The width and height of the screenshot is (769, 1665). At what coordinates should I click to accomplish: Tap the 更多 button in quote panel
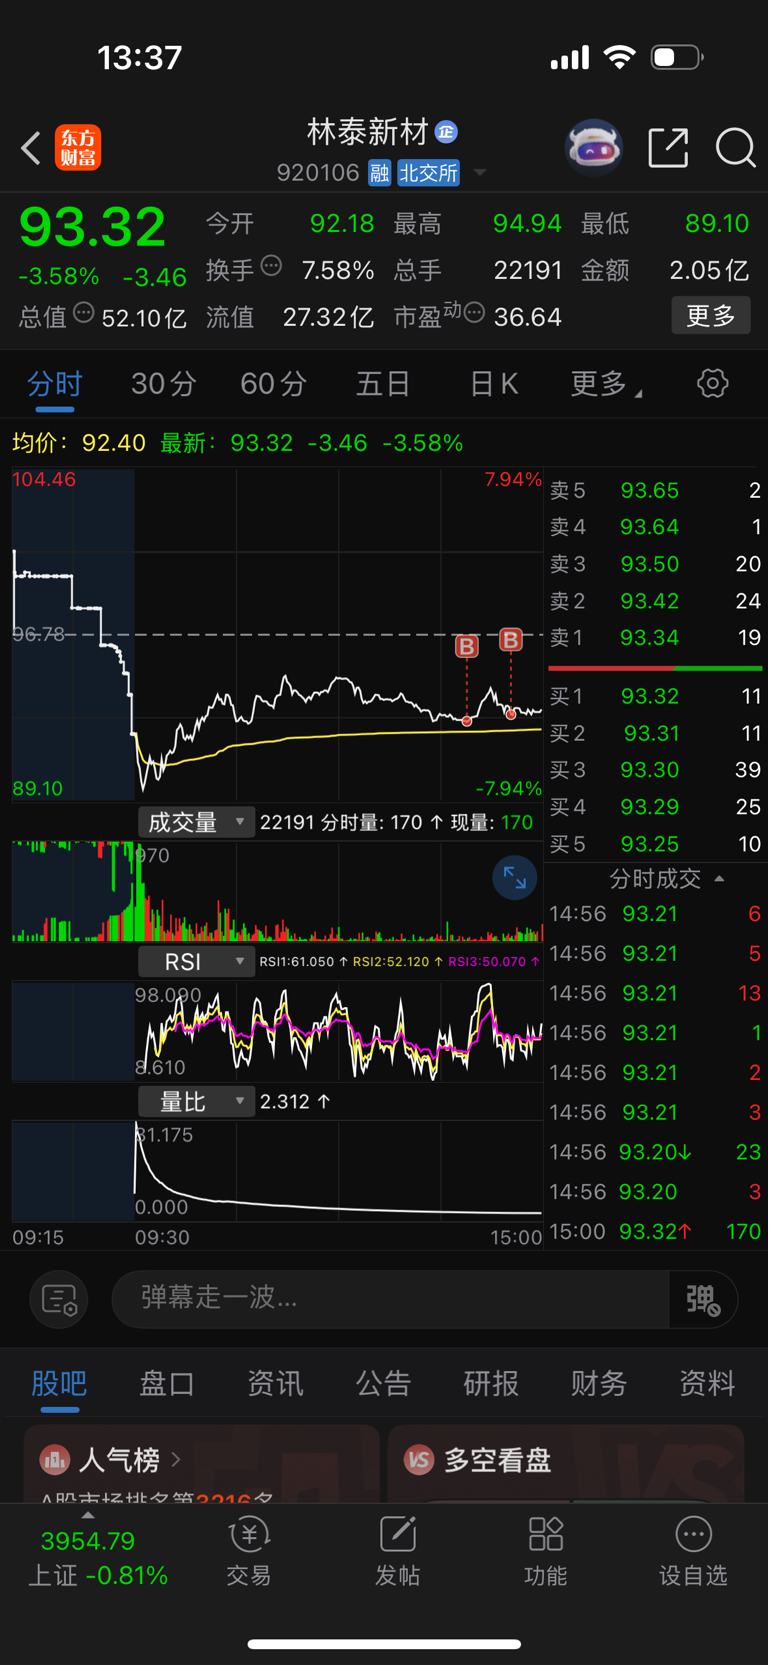[711, 316]
